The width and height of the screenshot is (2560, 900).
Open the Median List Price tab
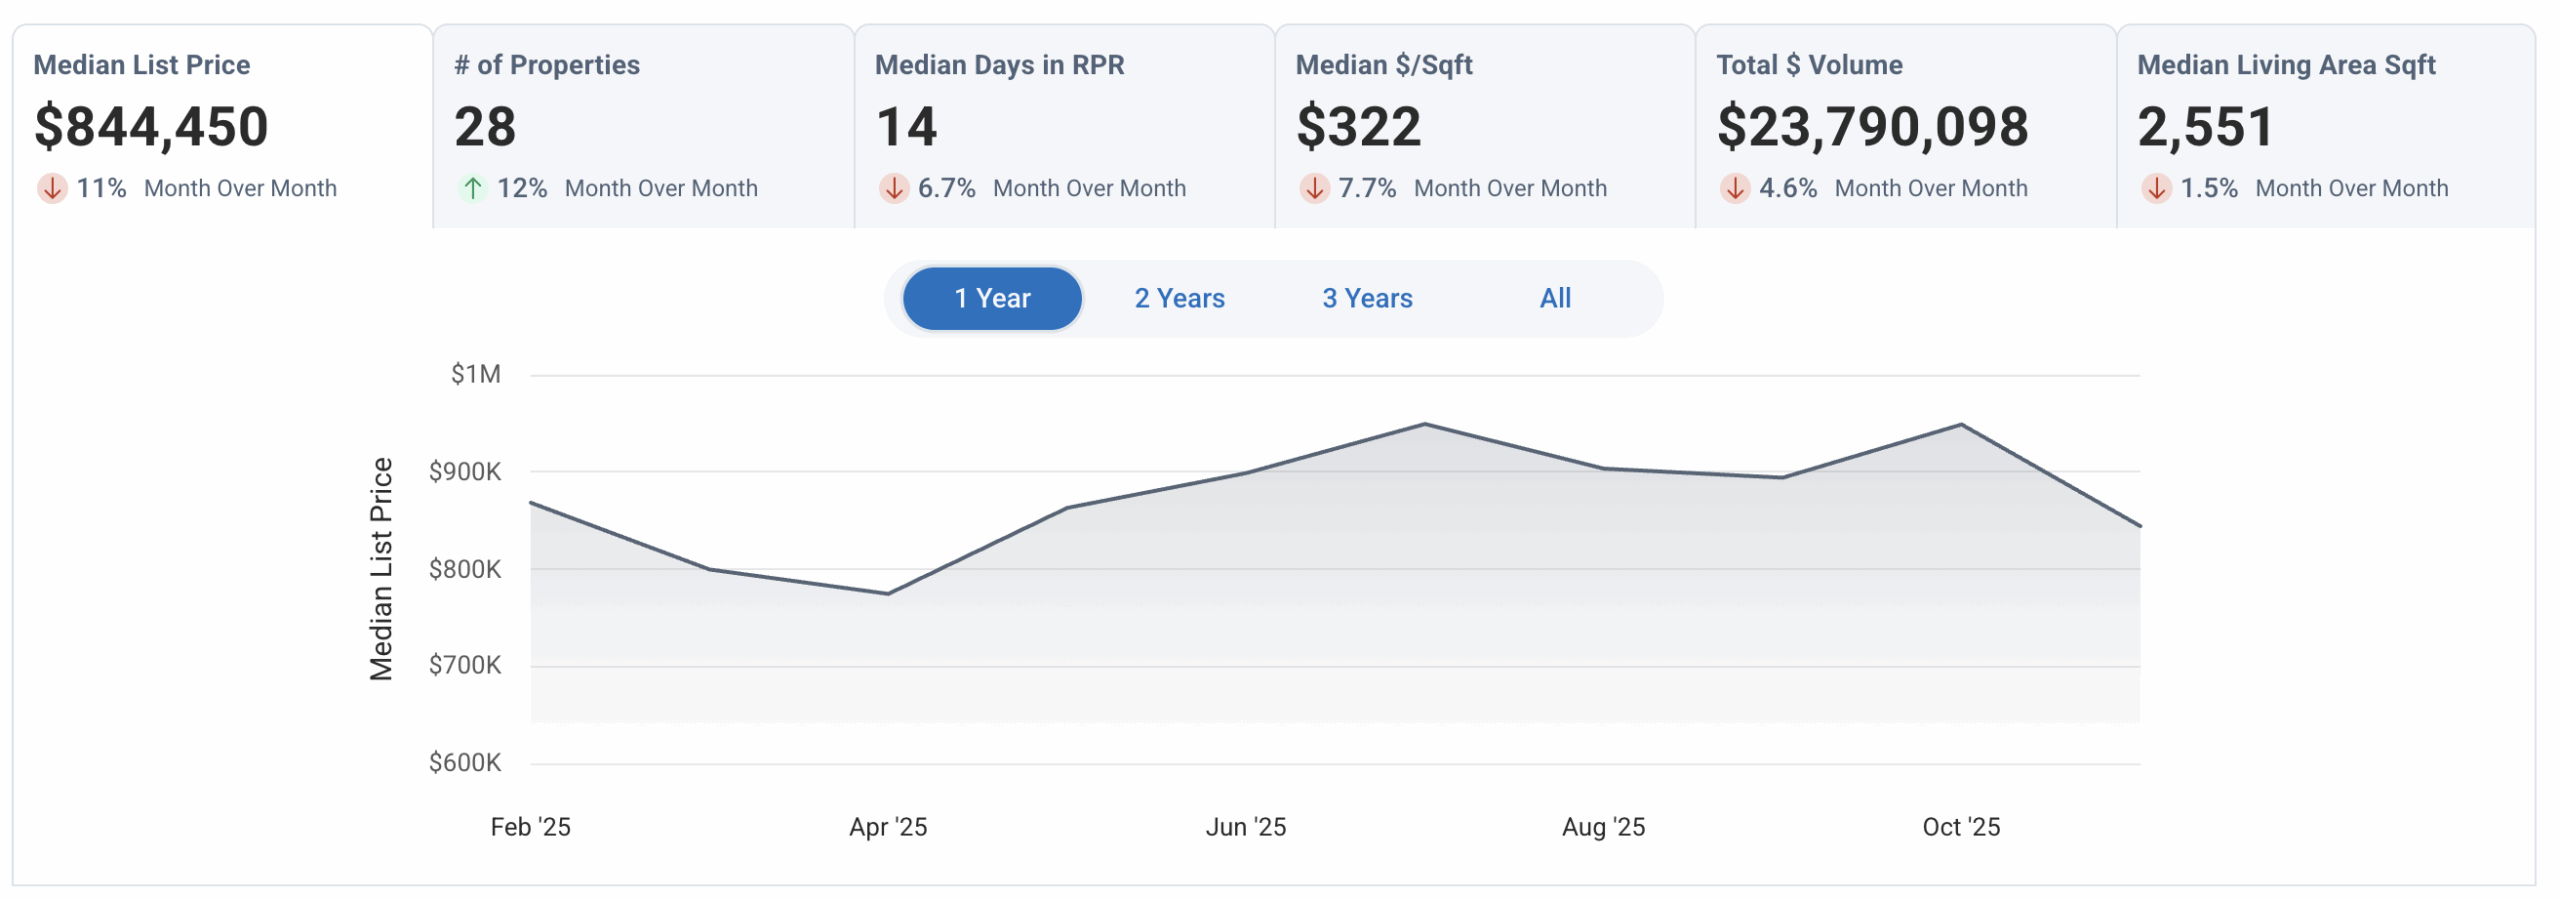coord(223,126)
